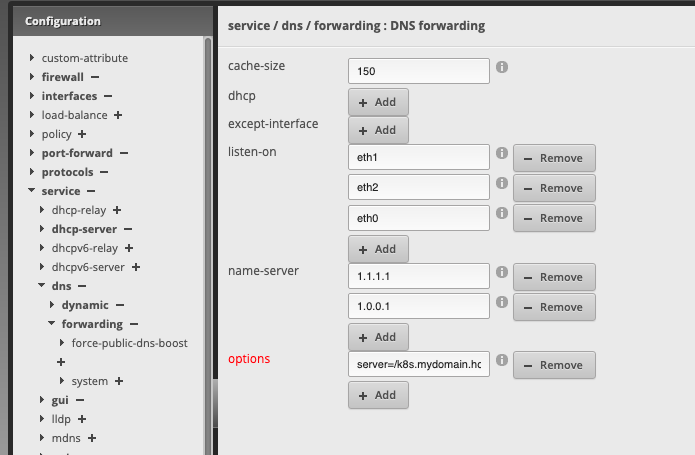Remove the eth2 listen-on interface
This screenshot has height=455, width=695.
(x=554, y=188)
